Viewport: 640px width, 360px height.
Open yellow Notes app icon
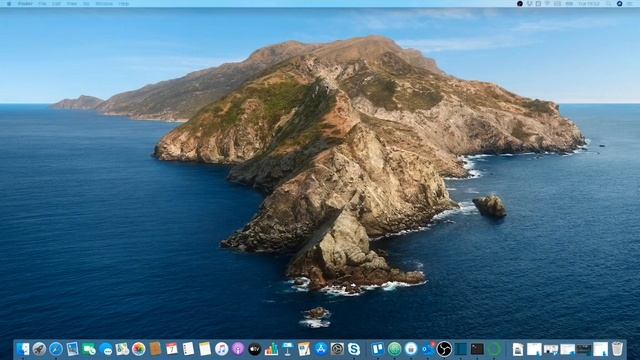[205, 349]
